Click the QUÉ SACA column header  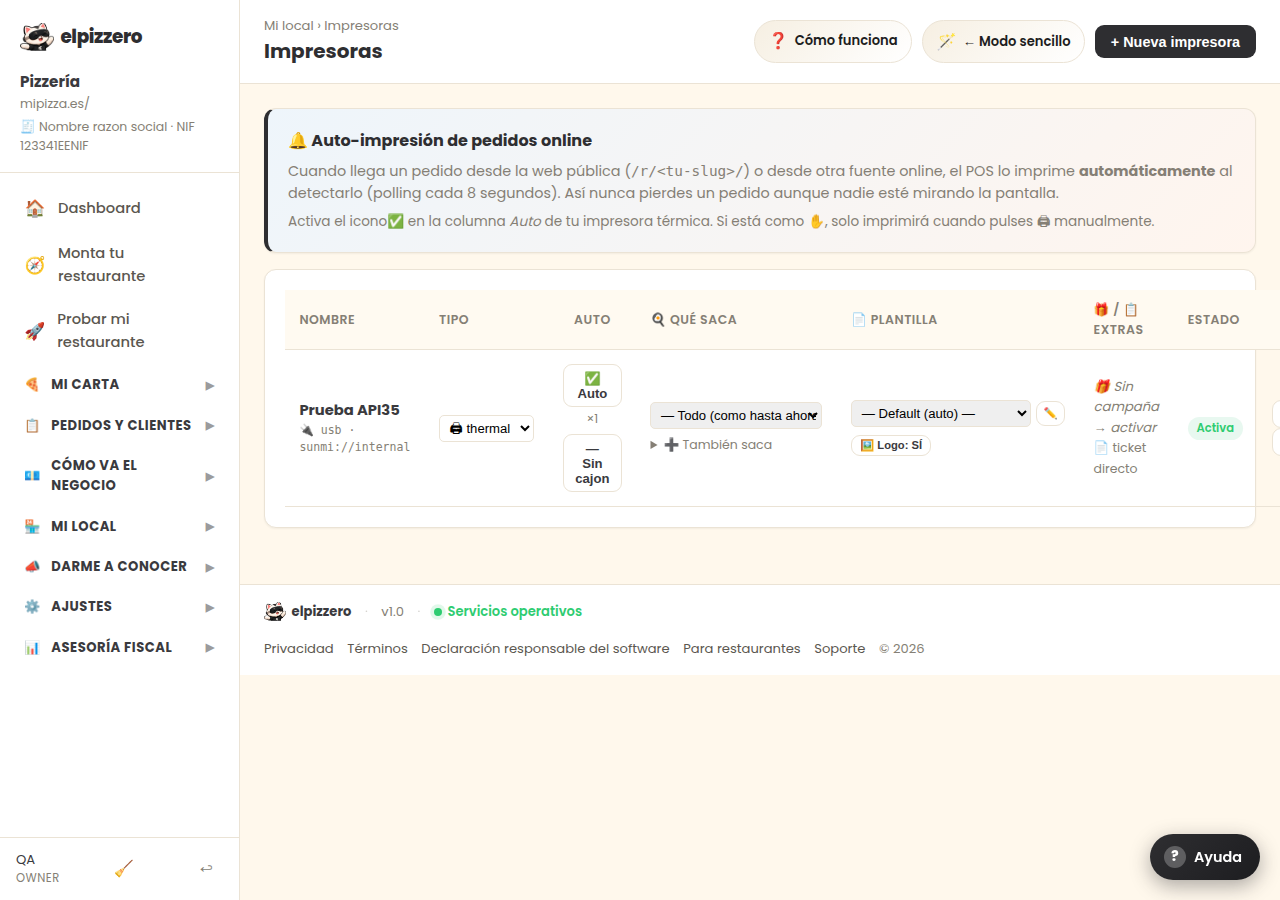[694, 320]
